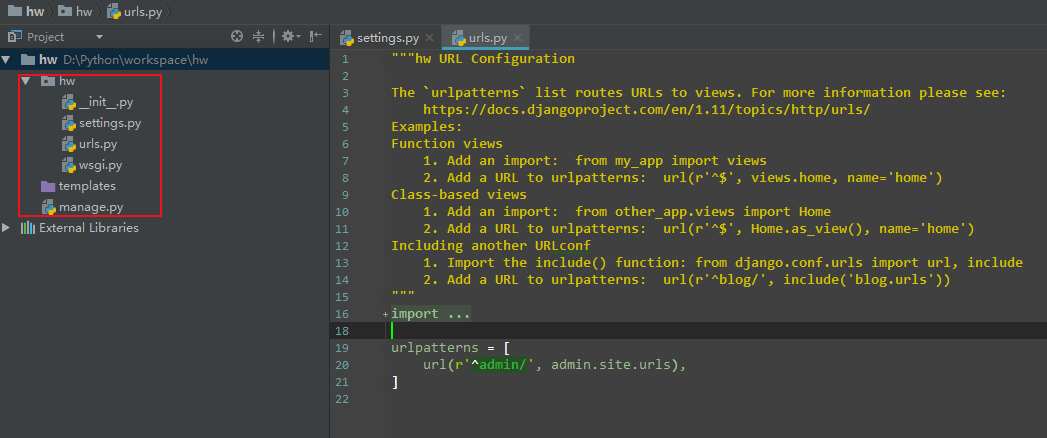1047x438 pixels.
Task: Click the External Libraries label
Action: (89, 228)
